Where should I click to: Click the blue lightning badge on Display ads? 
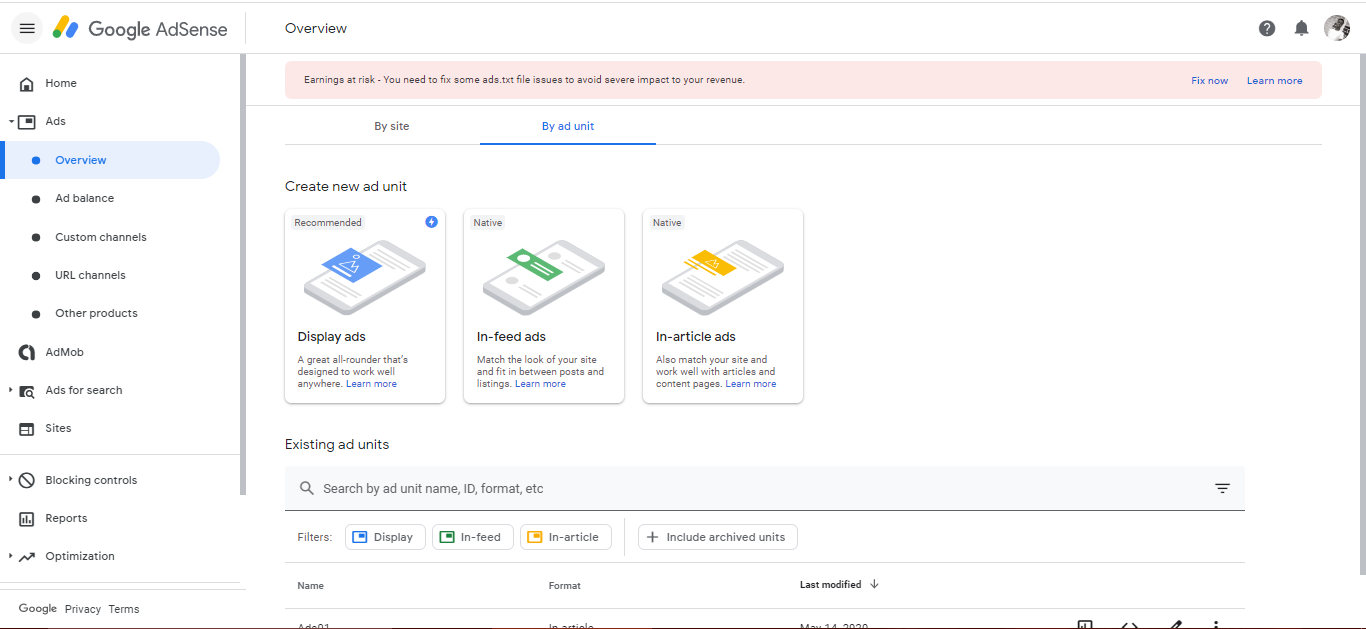coord(431,222)
